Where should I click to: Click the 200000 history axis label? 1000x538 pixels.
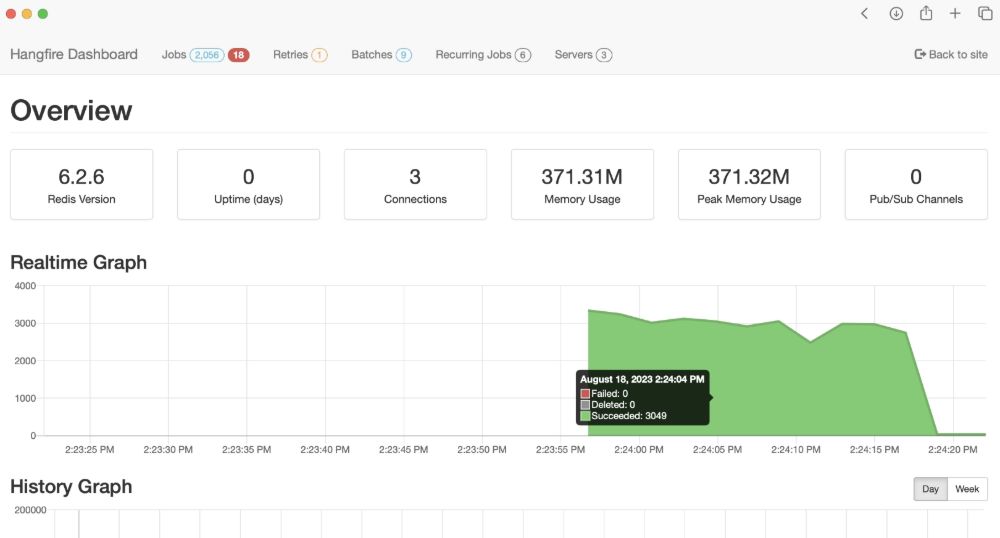[30, 510]
